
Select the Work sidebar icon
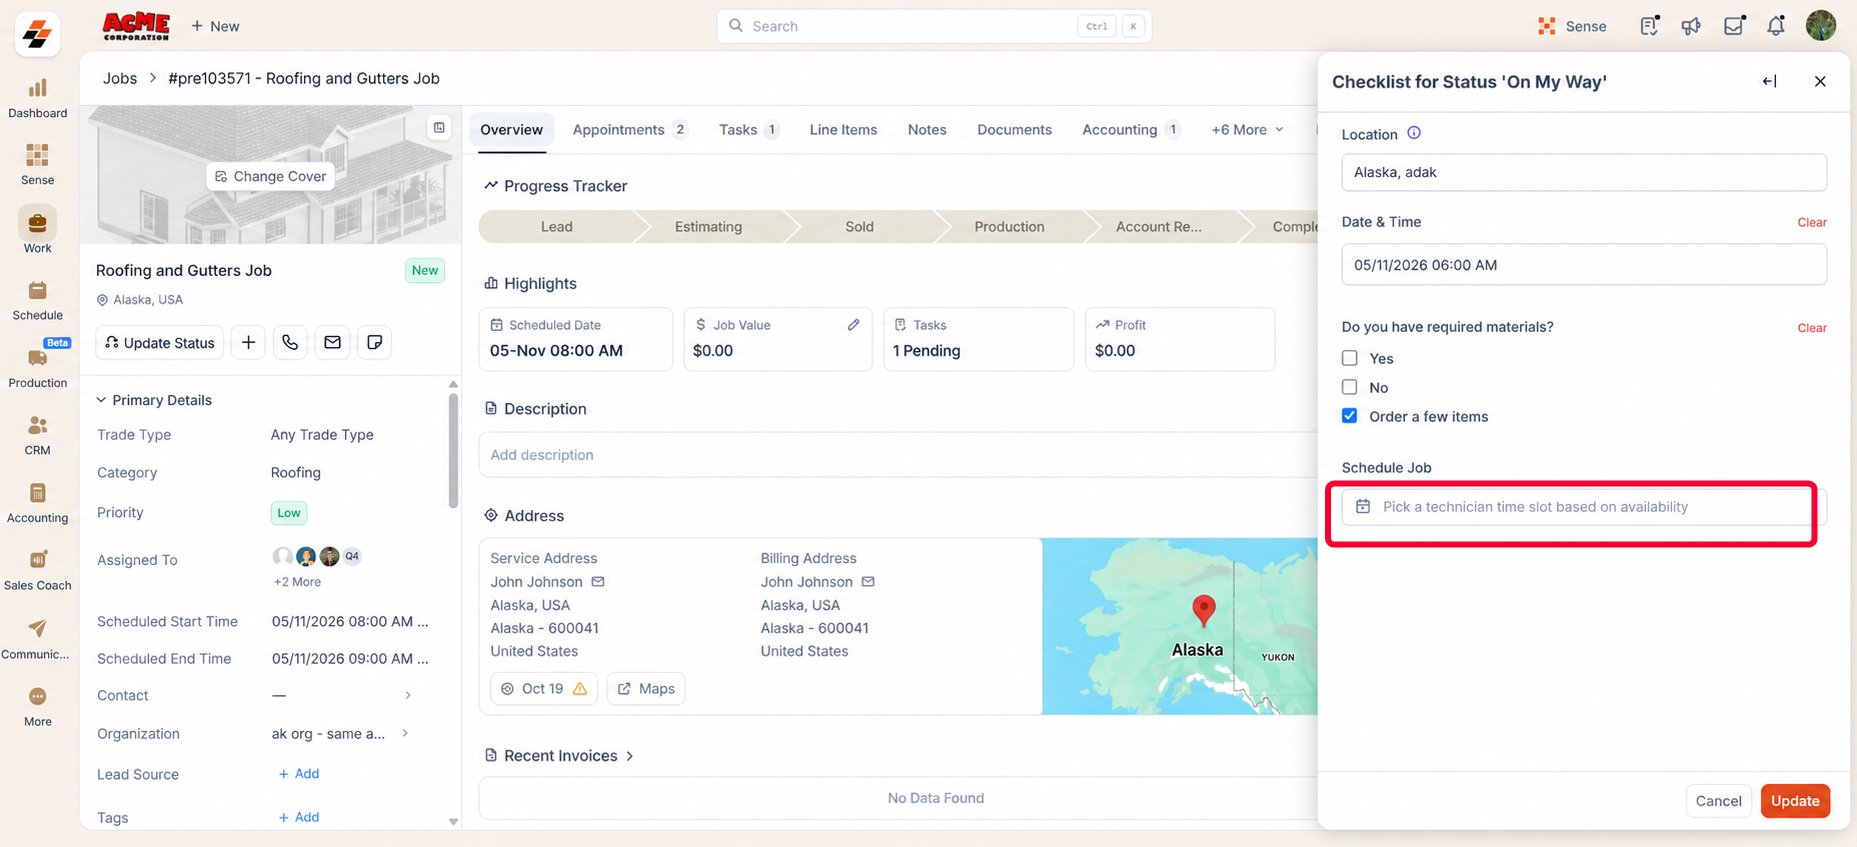click(x=37, y=232)
